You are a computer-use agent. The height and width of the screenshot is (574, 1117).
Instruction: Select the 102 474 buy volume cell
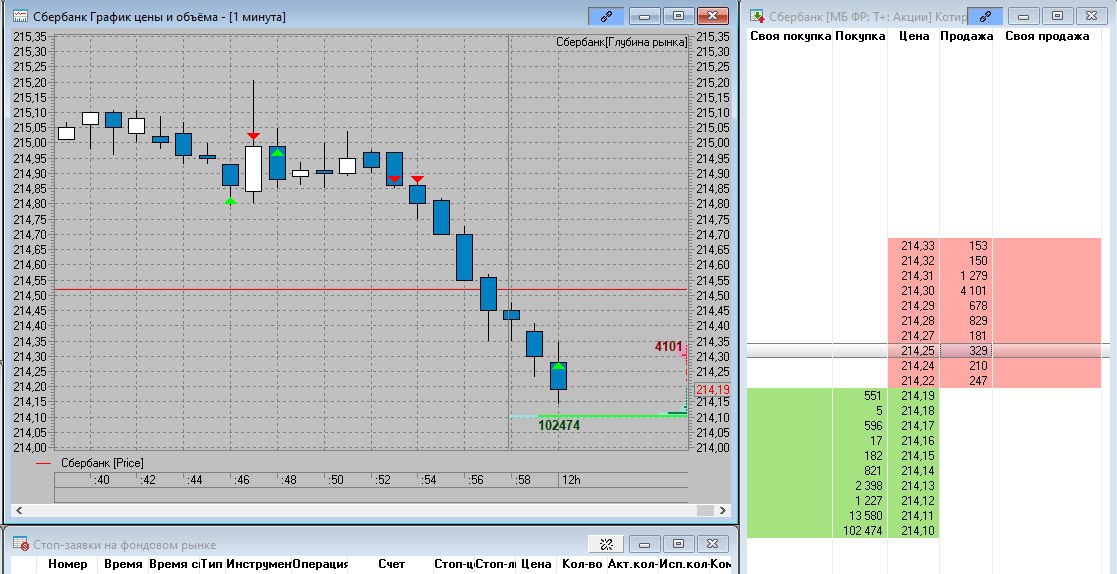[x=860, y=531]
